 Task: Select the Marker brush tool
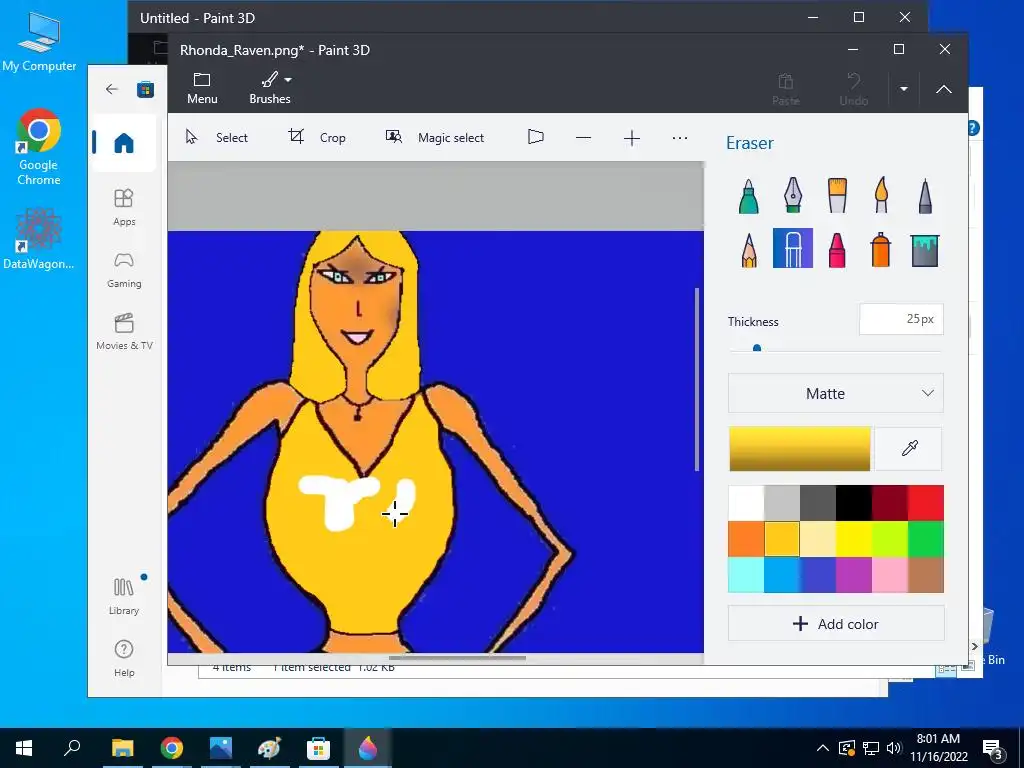click(748, 195)
